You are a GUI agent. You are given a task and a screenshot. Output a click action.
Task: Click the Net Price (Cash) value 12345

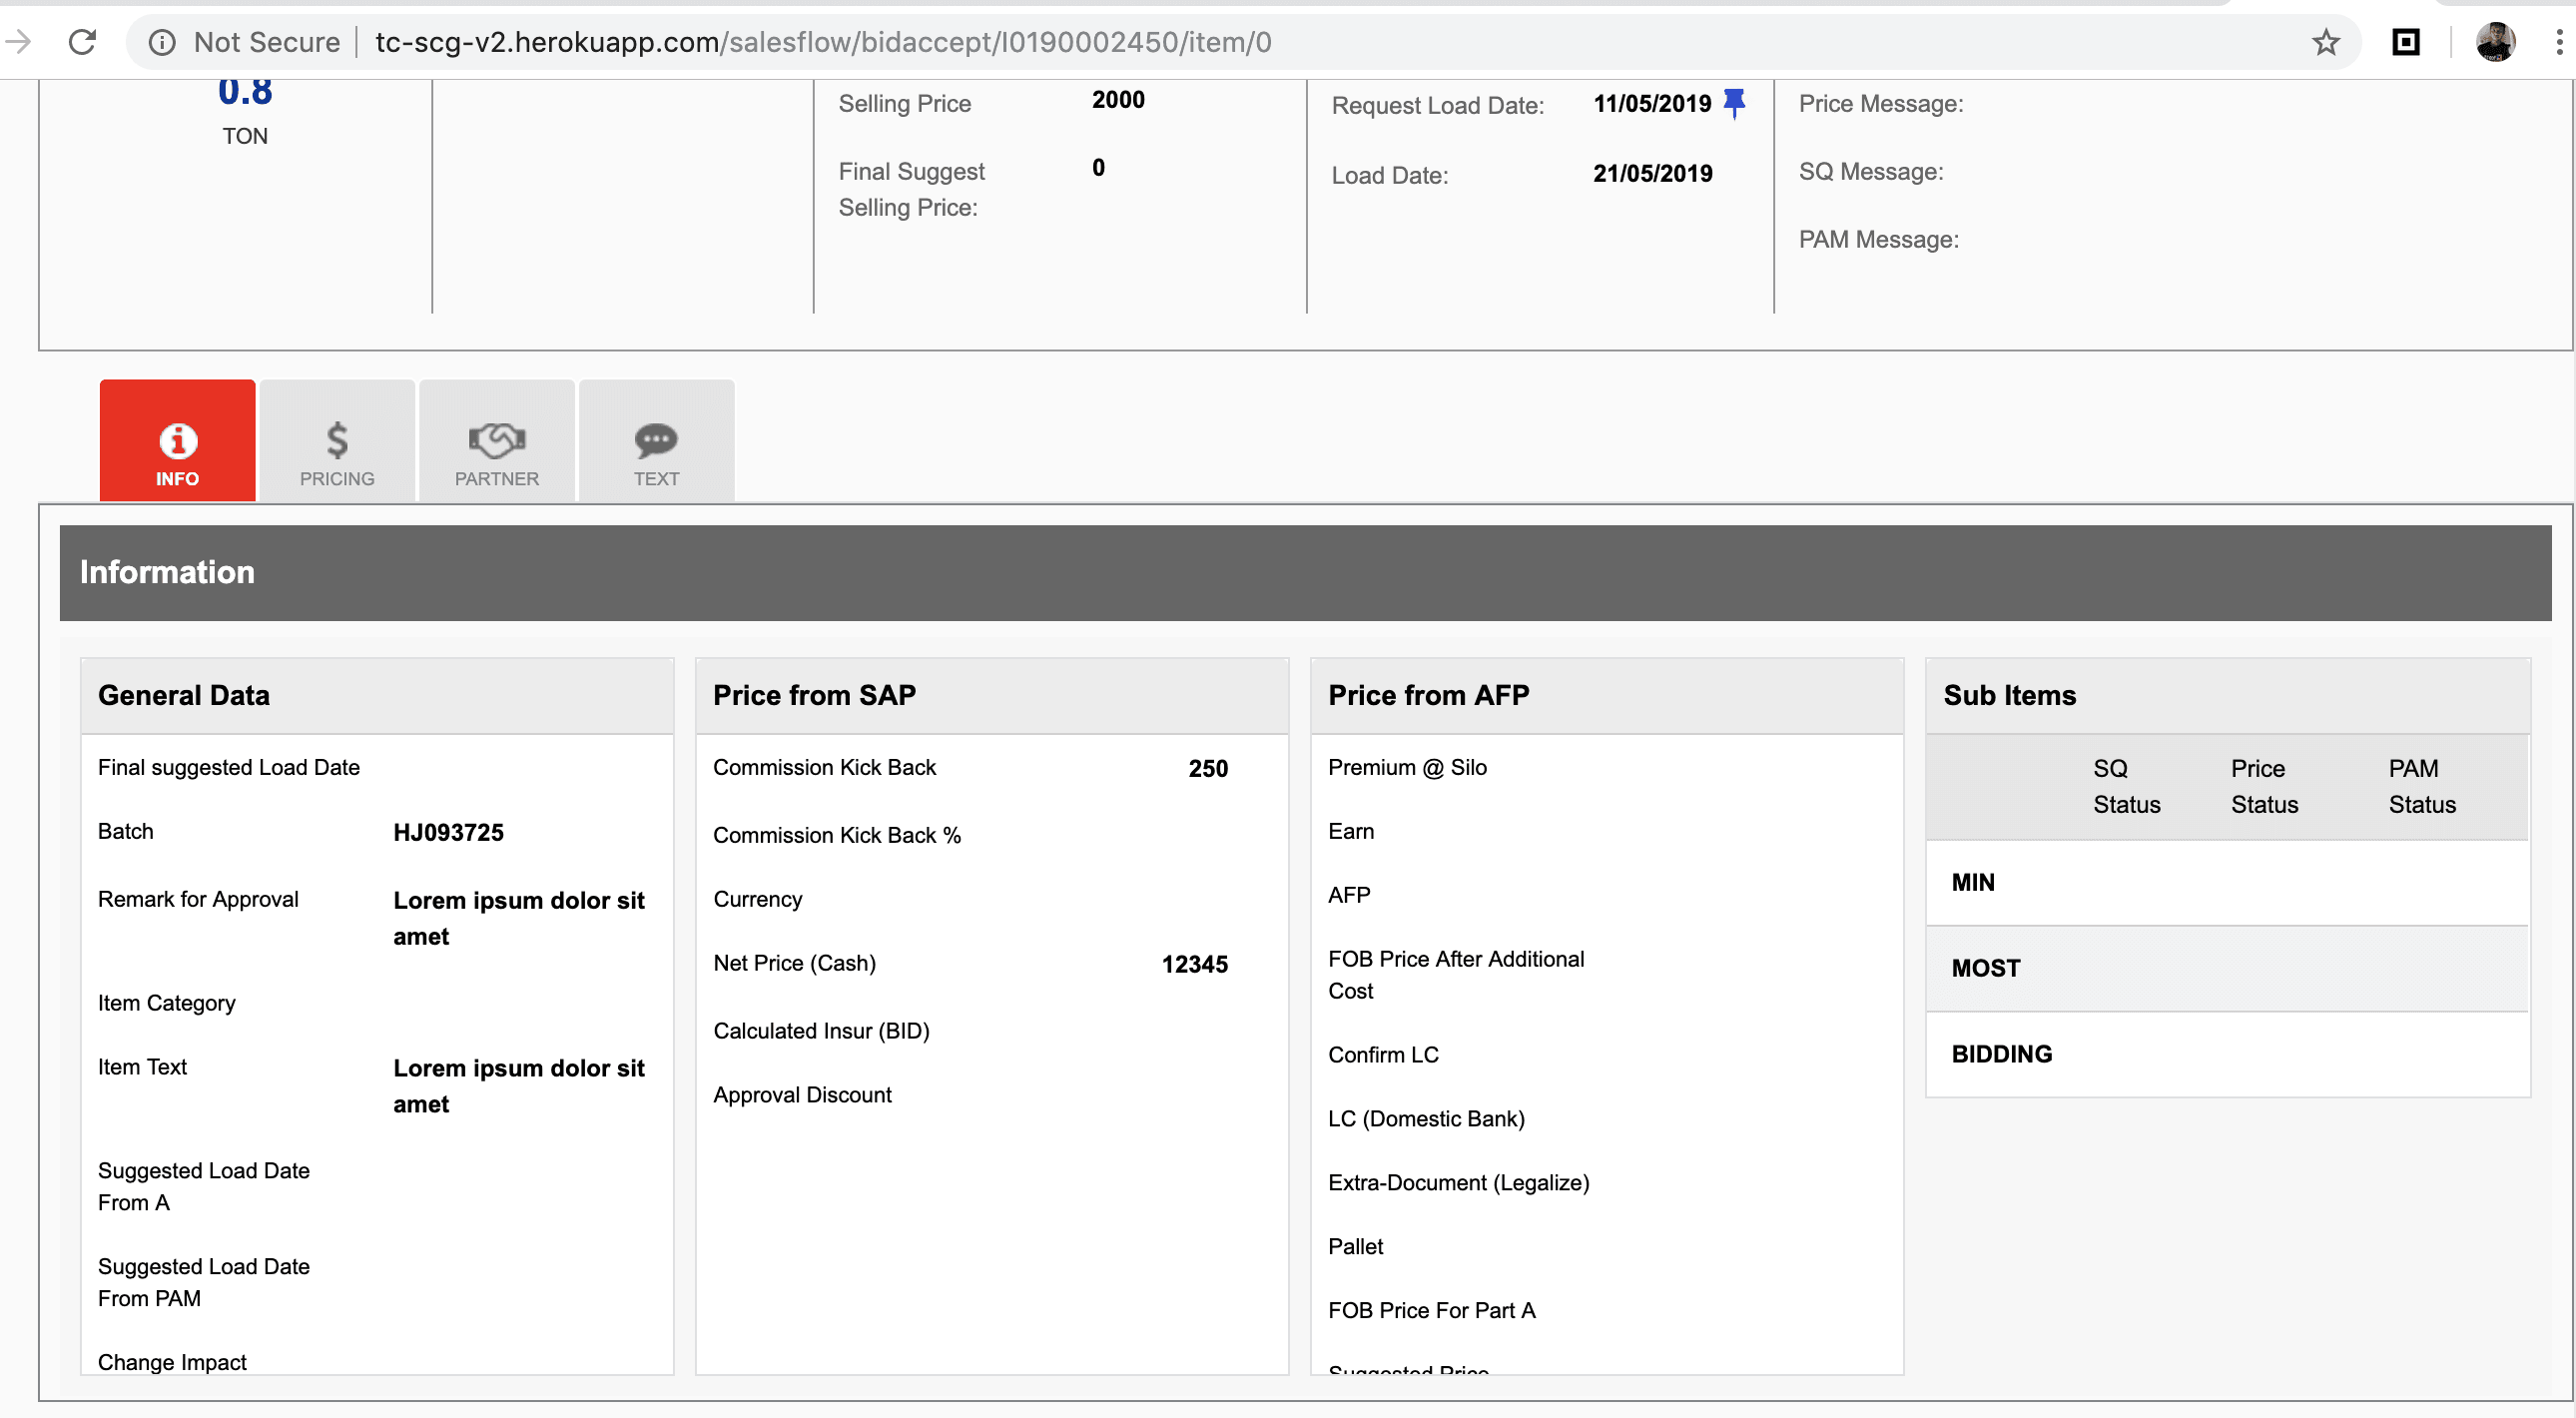tap(1194, 964)
